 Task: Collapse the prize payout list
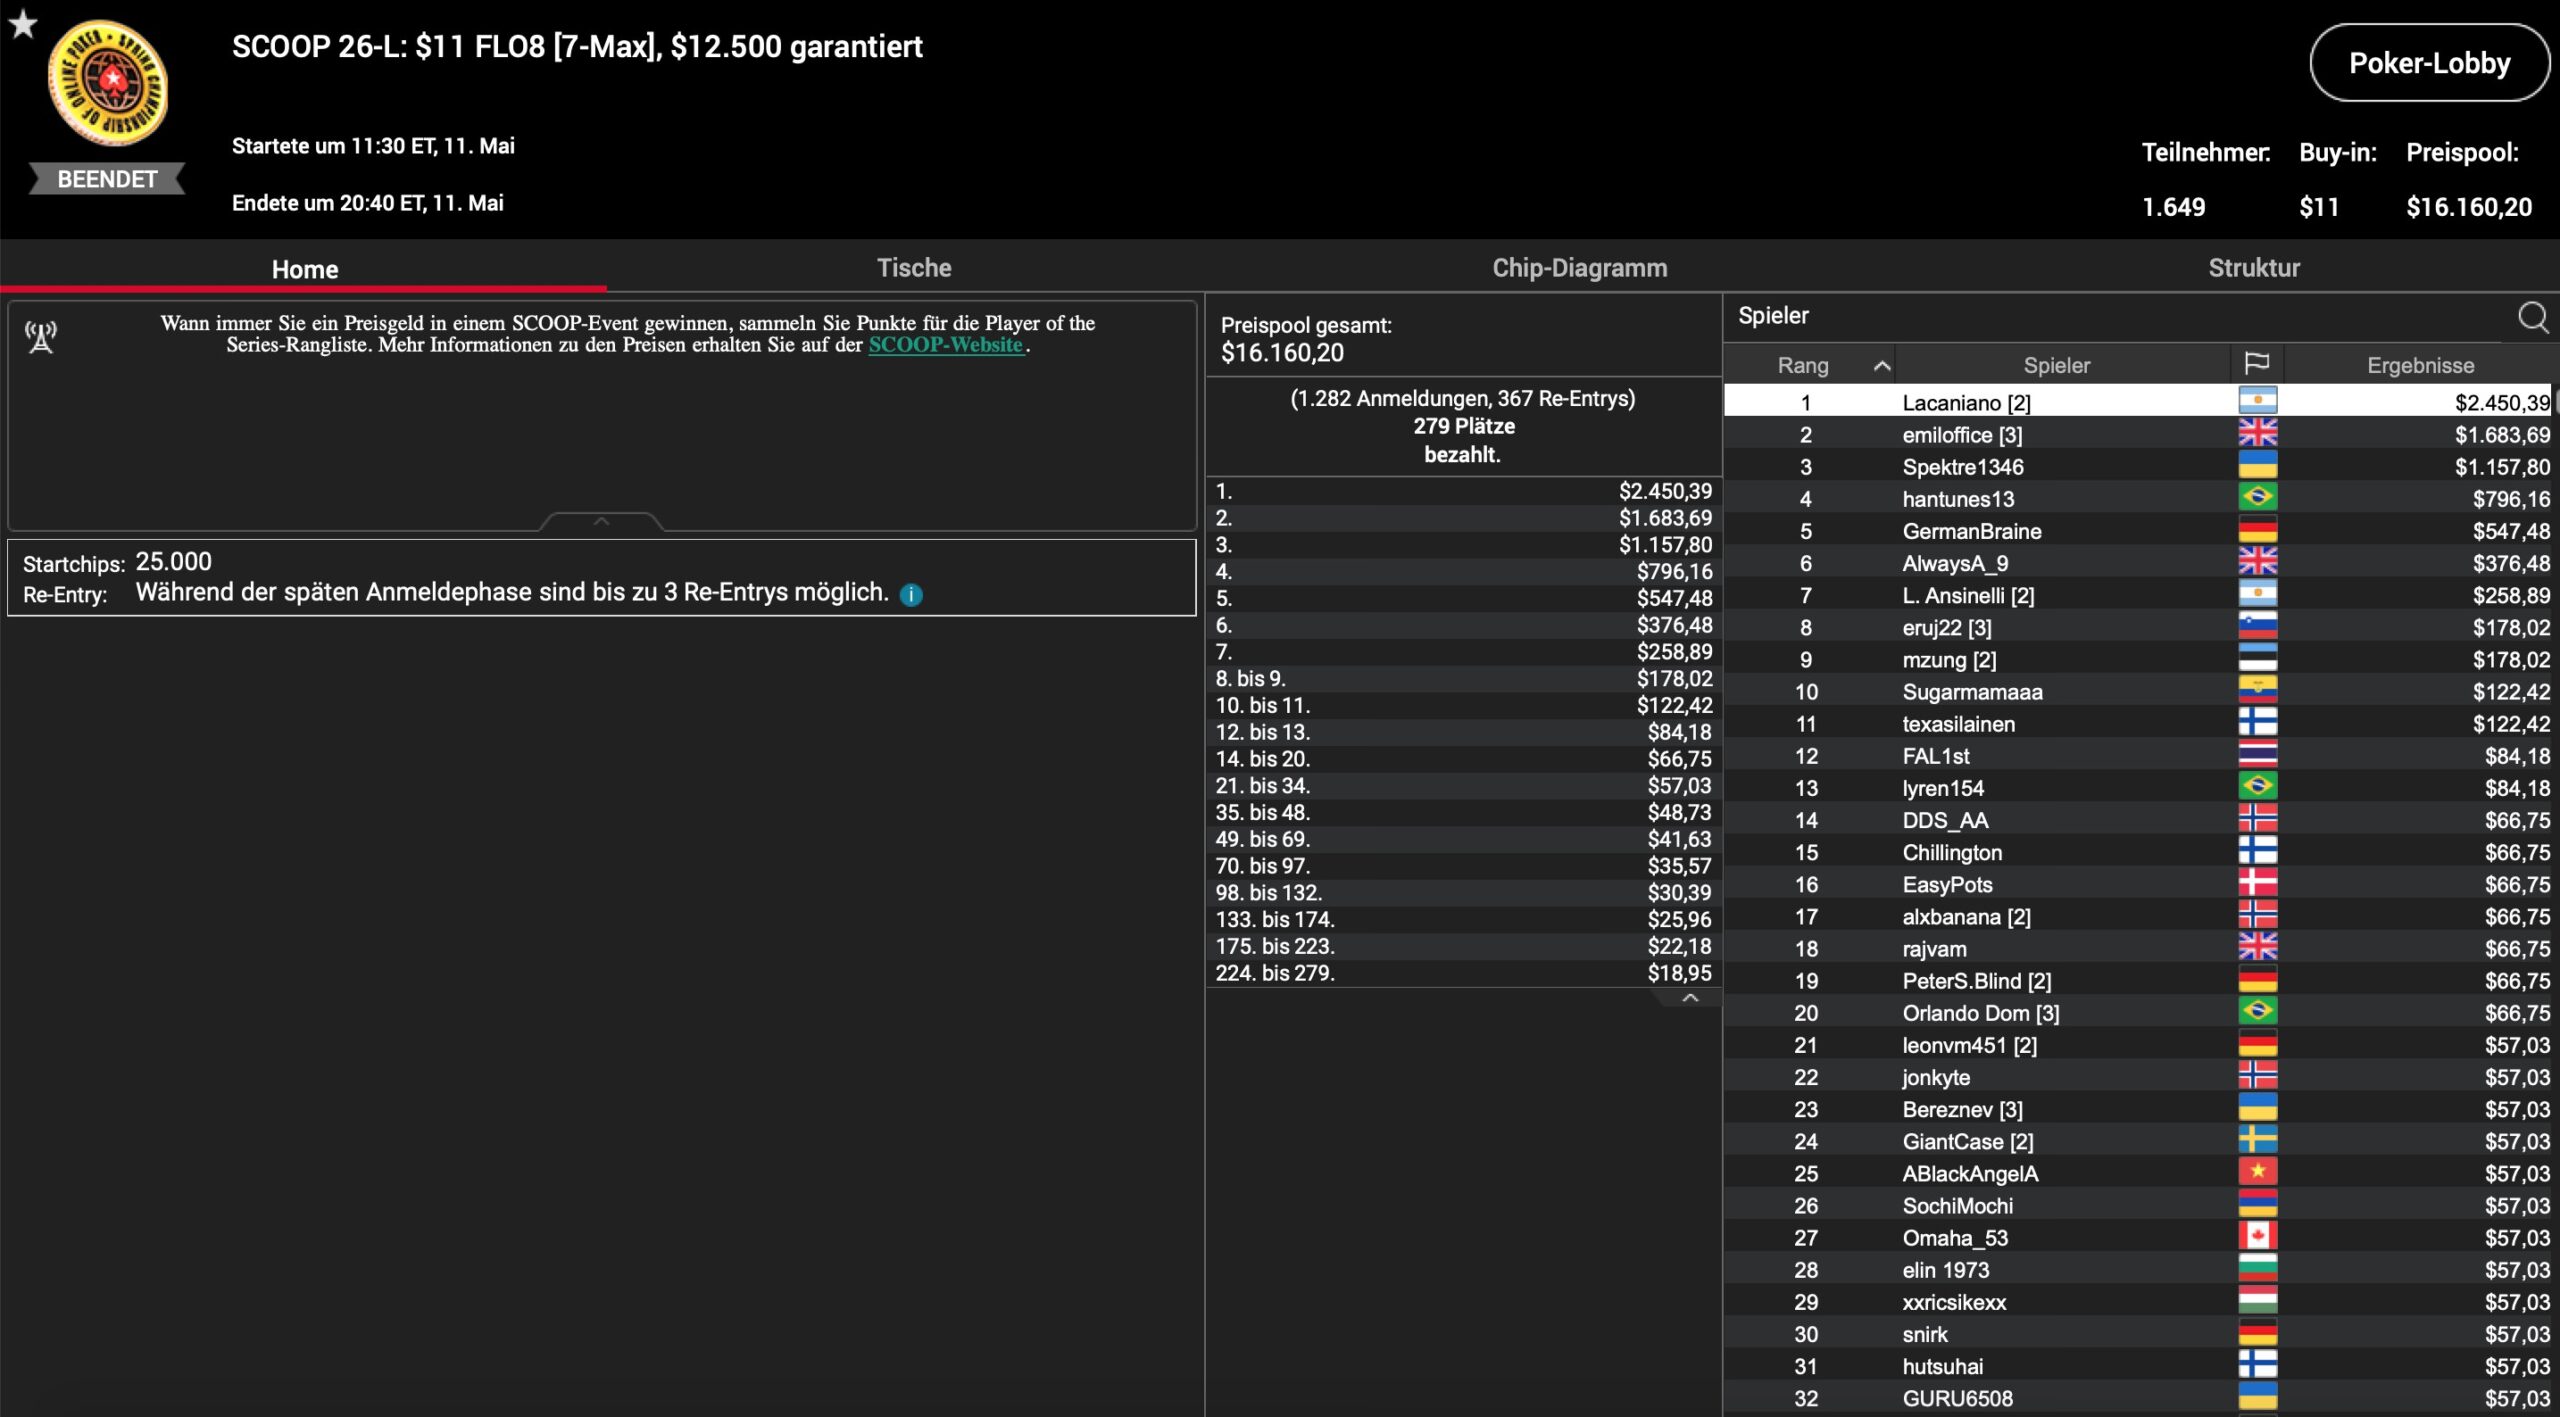coord(1690,998)
